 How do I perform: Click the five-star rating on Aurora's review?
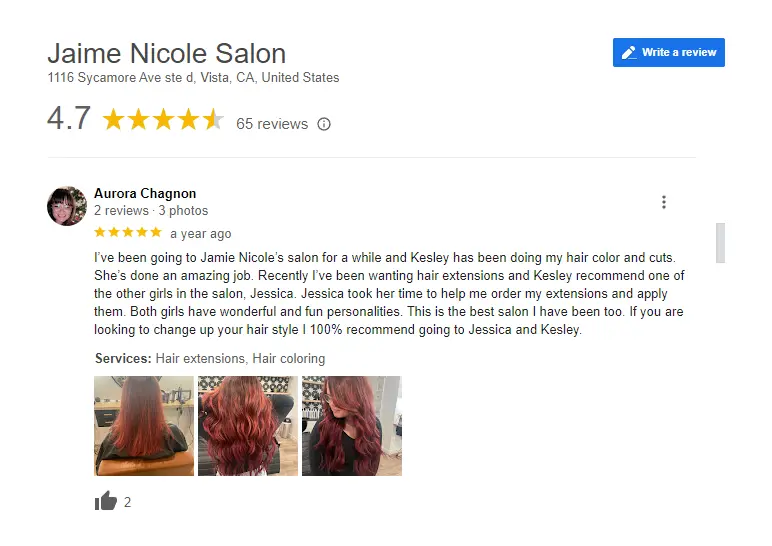[128, 232]
